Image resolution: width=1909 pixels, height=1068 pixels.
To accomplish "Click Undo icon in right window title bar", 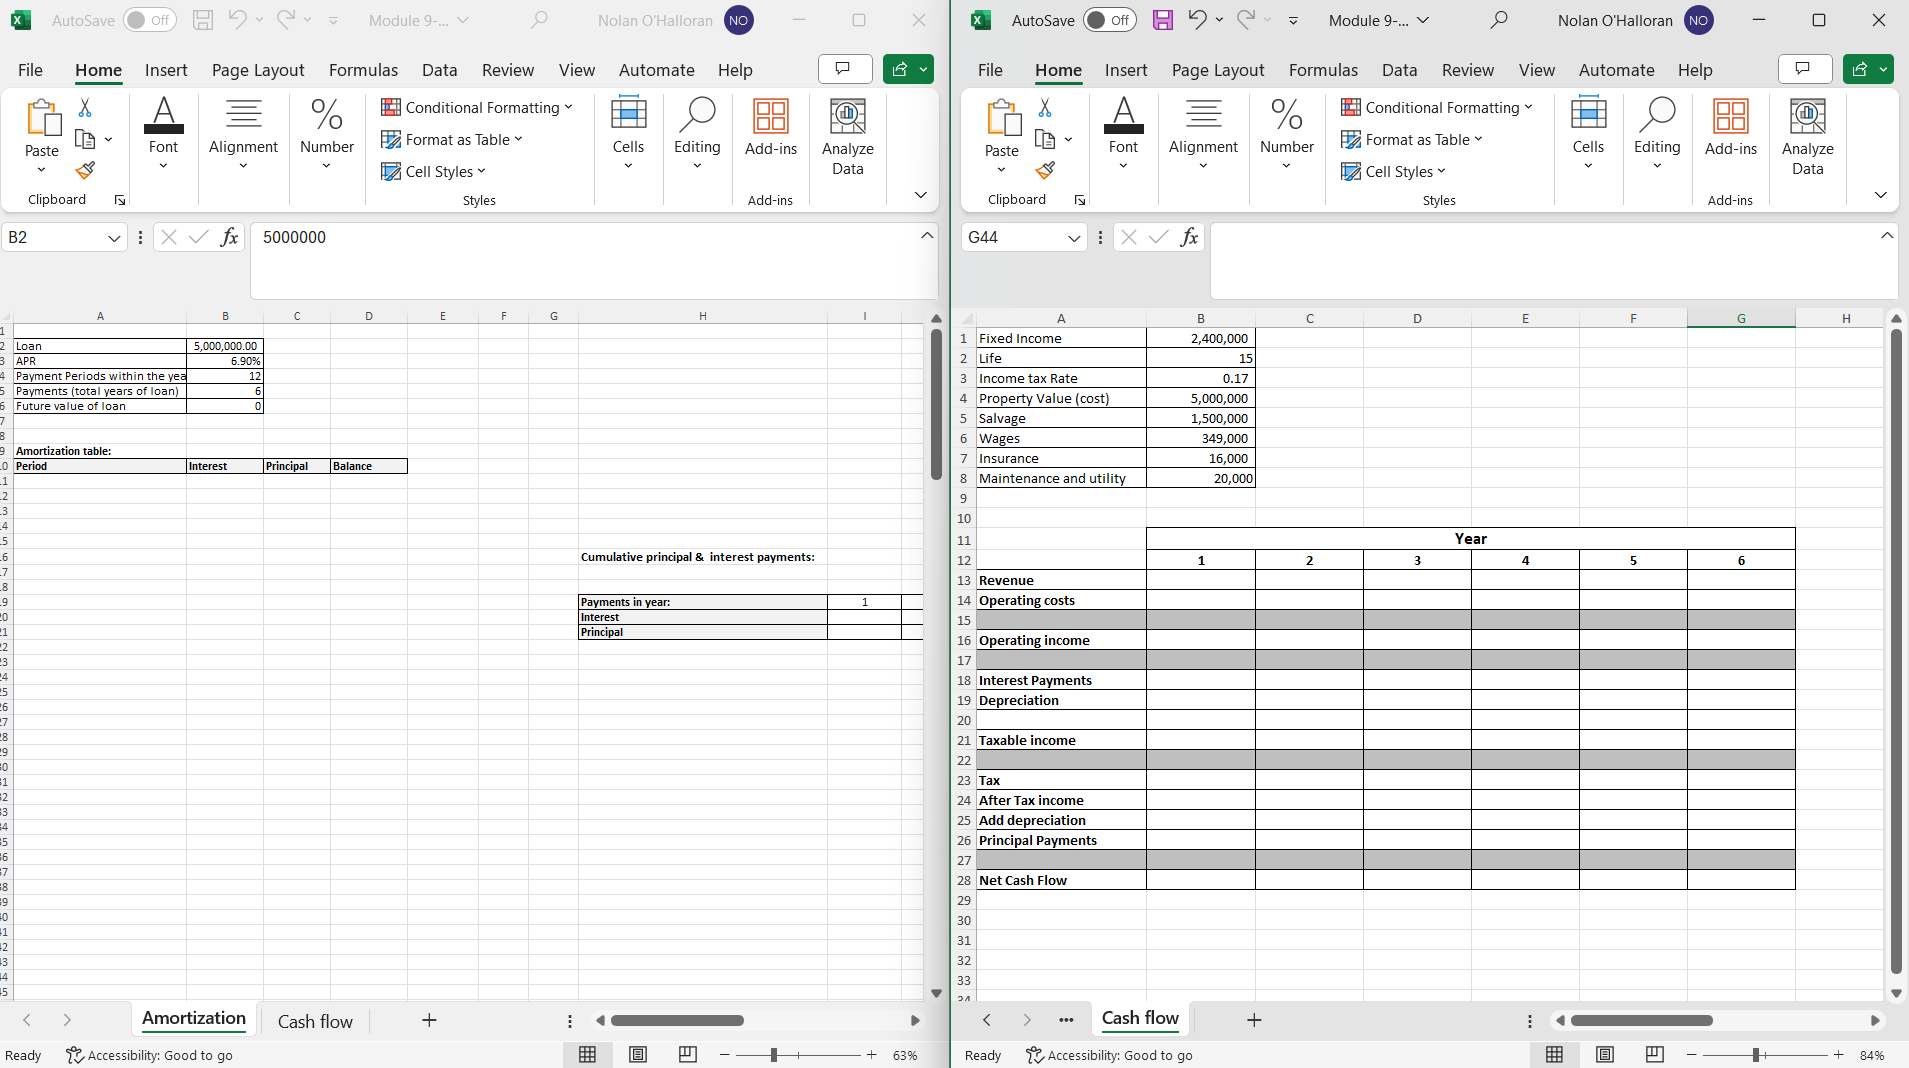I will click(1197, 20).
